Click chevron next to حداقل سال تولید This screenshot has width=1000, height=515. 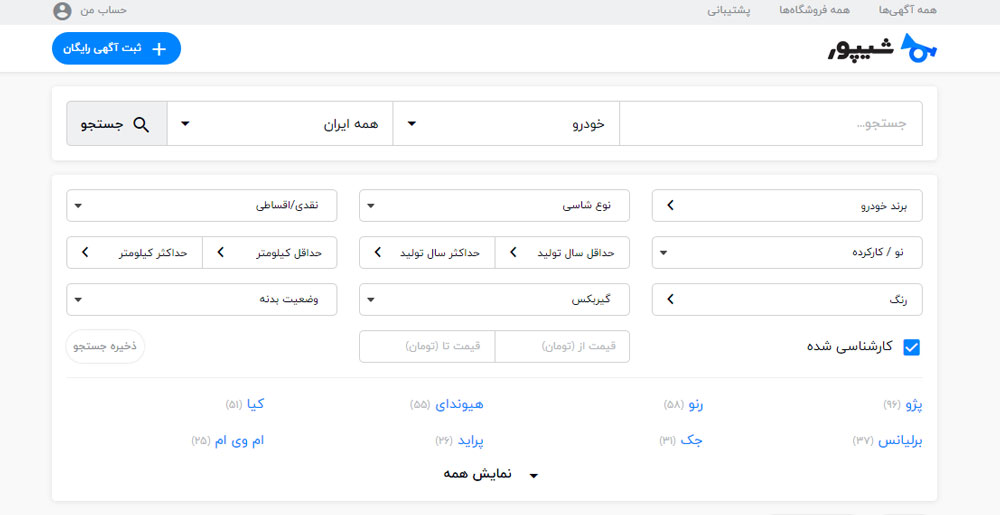click(x=513, y=252)
